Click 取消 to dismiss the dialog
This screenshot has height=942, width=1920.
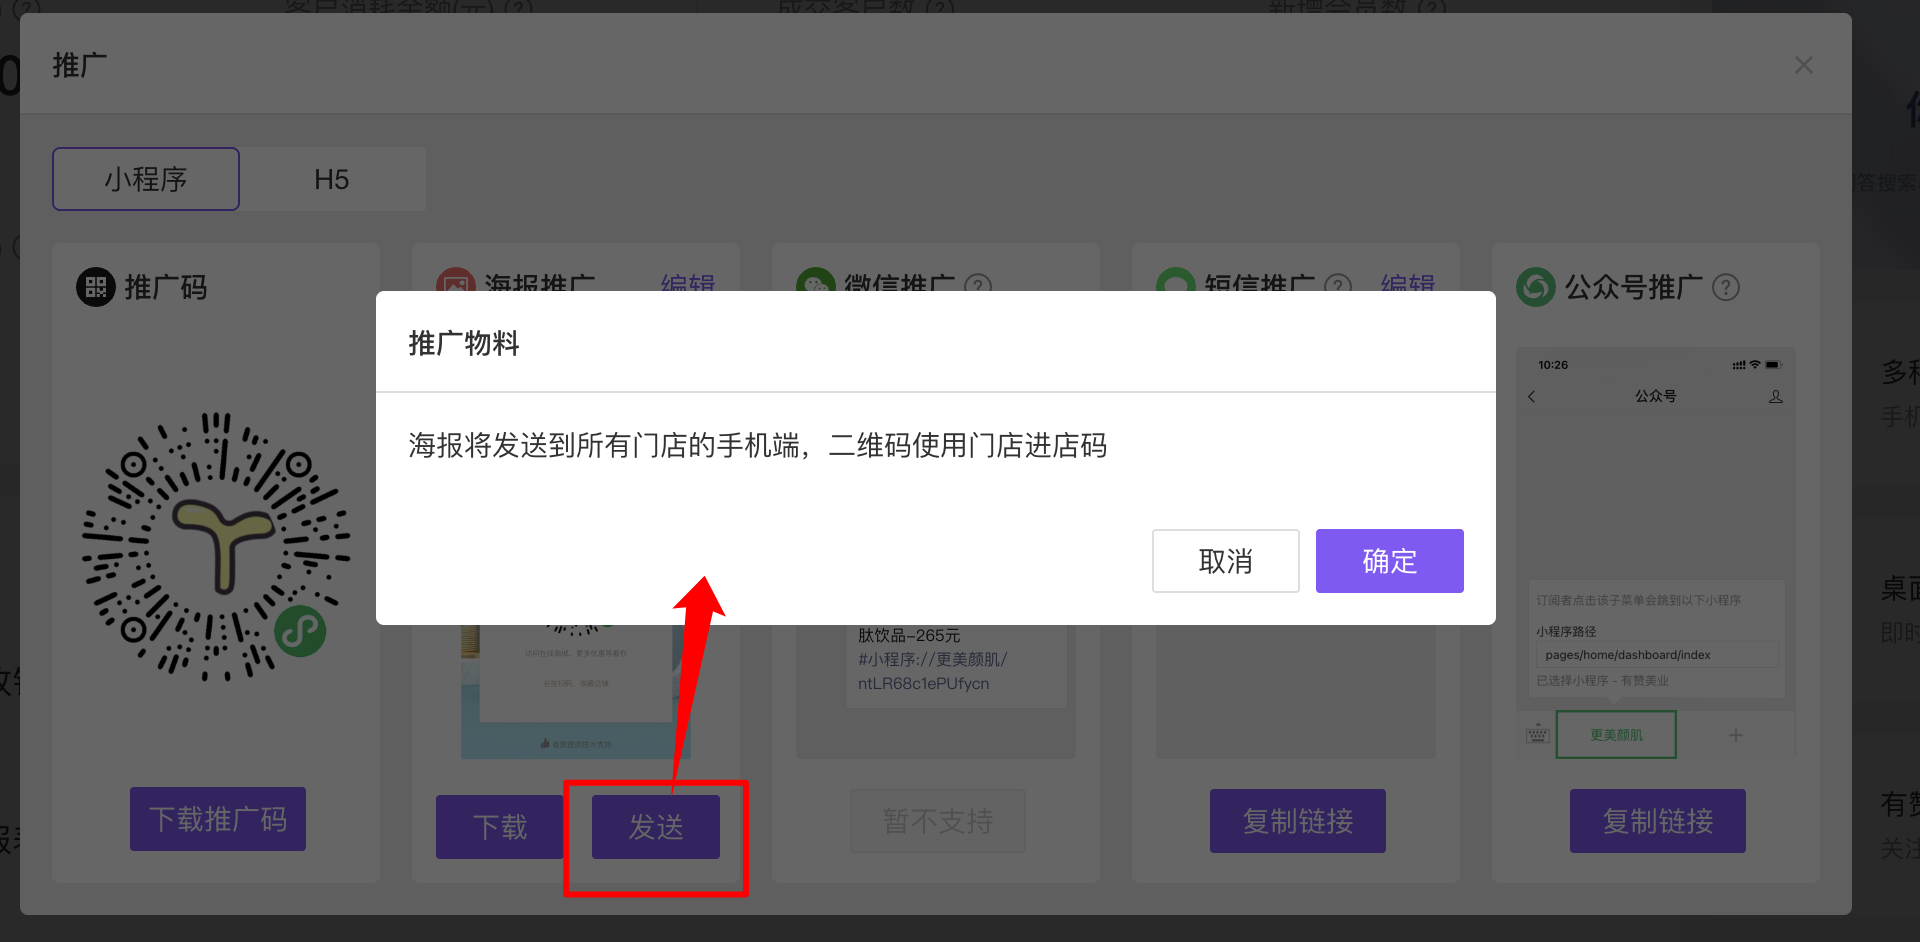pos(1225,561)
